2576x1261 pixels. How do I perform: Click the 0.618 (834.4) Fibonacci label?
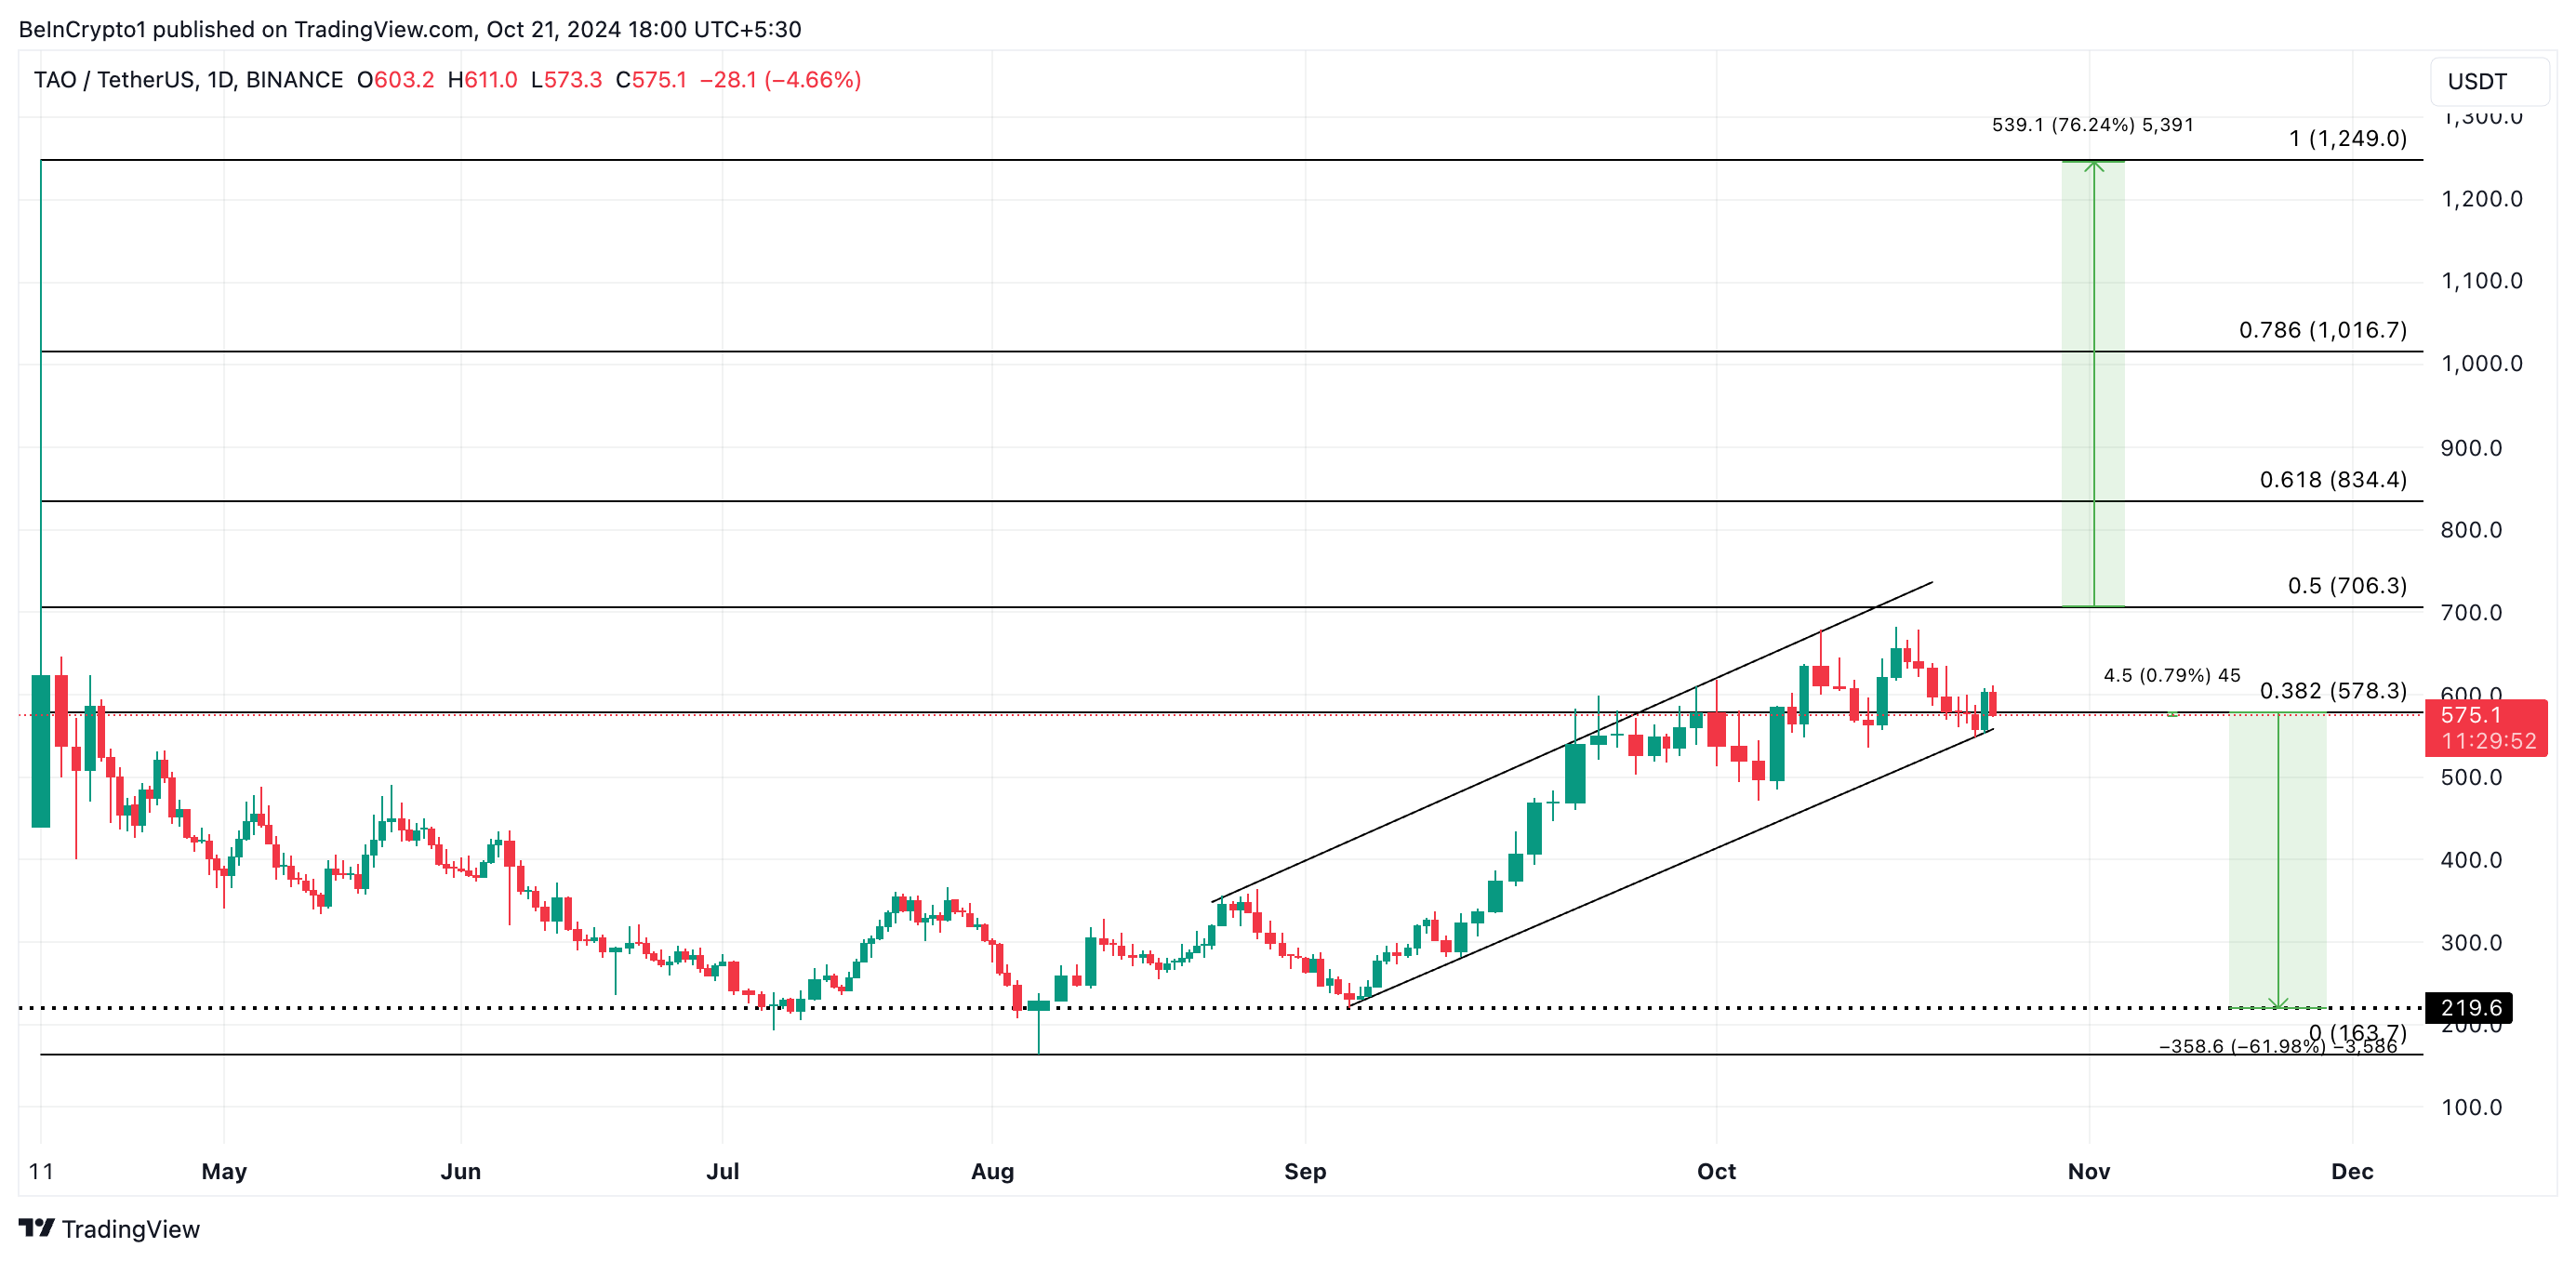coord(2332,479)
